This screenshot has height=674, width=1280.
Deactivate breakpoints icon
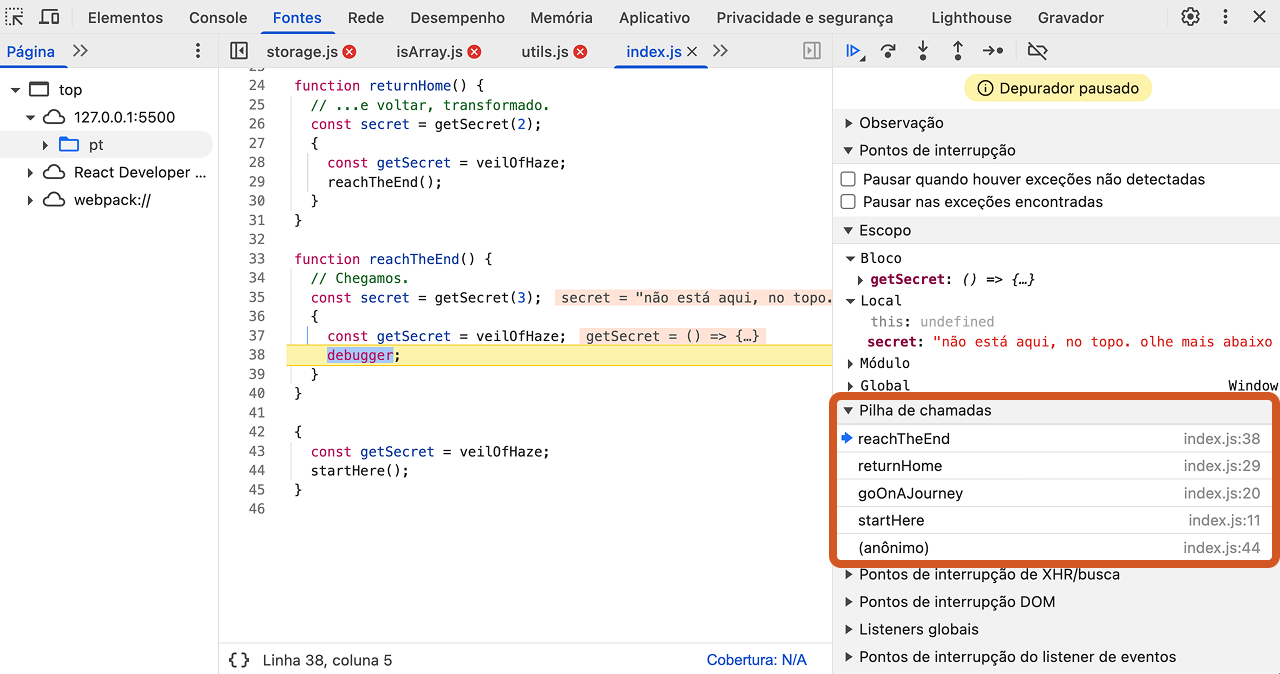tap(1038, 51)
